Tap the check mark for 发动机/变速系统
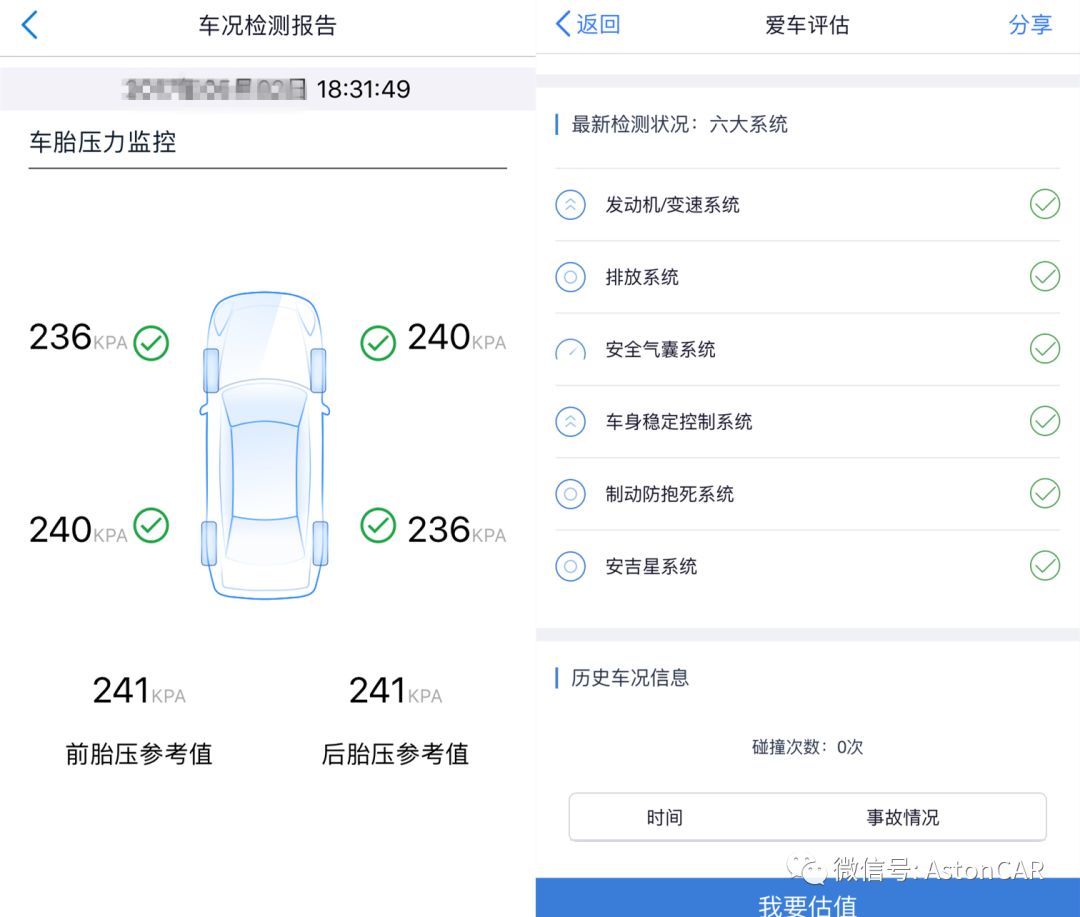1080x917 pixels. coord(1045,205)
